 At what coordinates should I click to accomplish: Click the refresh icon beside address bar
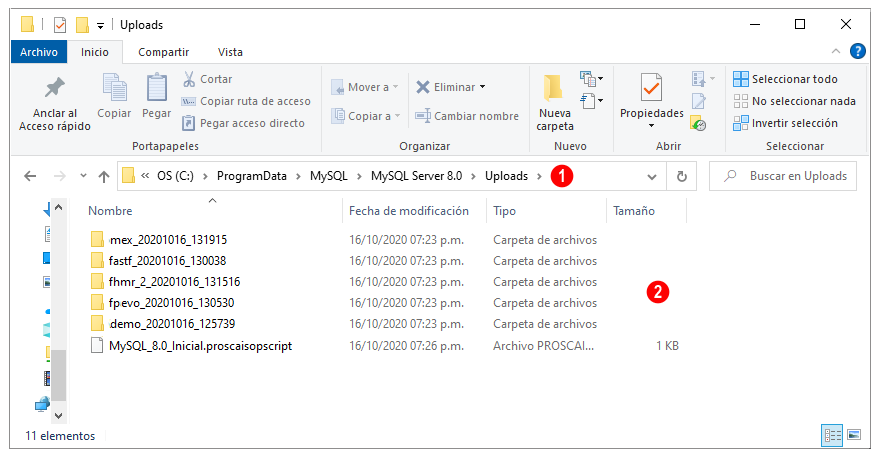[x=682, y=176]
